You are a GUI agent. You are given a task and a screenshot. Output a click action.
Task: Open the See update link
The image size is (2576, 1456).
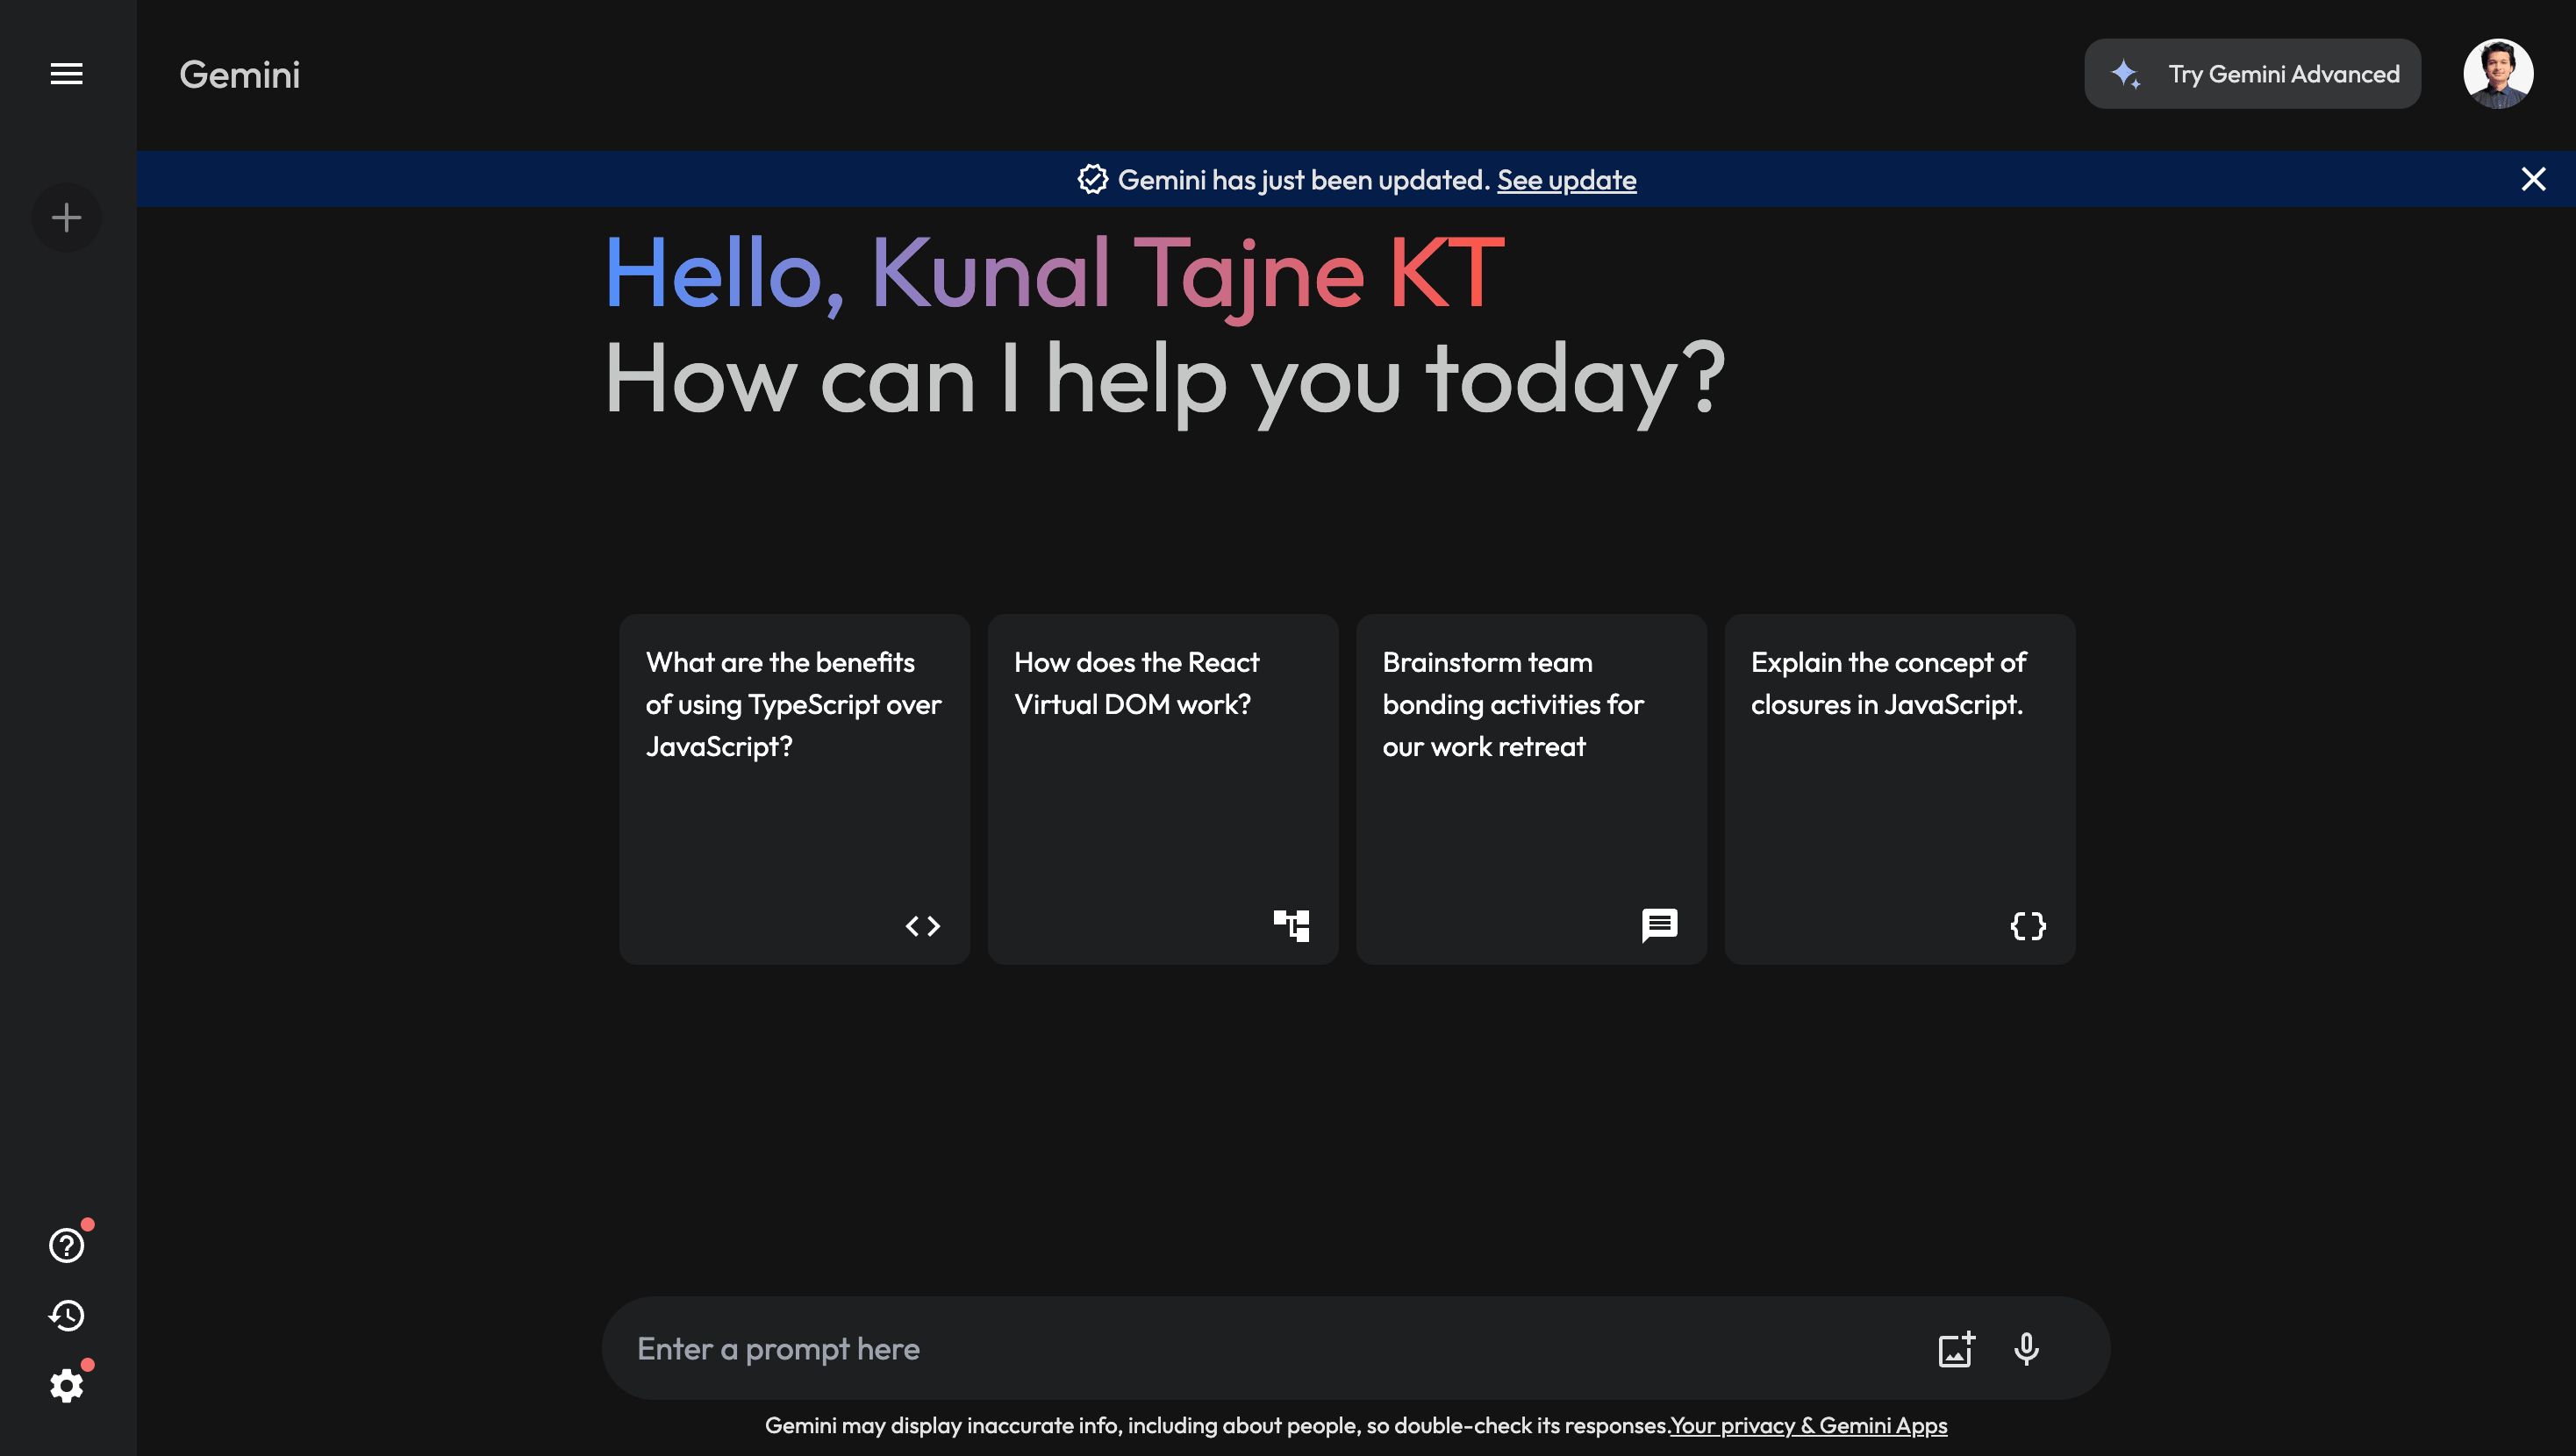[x=1566, y=180]
